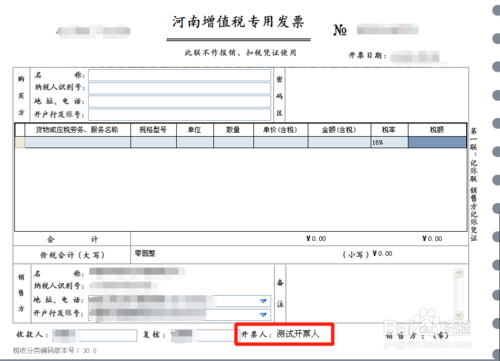The width and height of the screenshot is (500, 361).
Task: Click the reviewer (复核) input field
Action: [x=204, y=335]
